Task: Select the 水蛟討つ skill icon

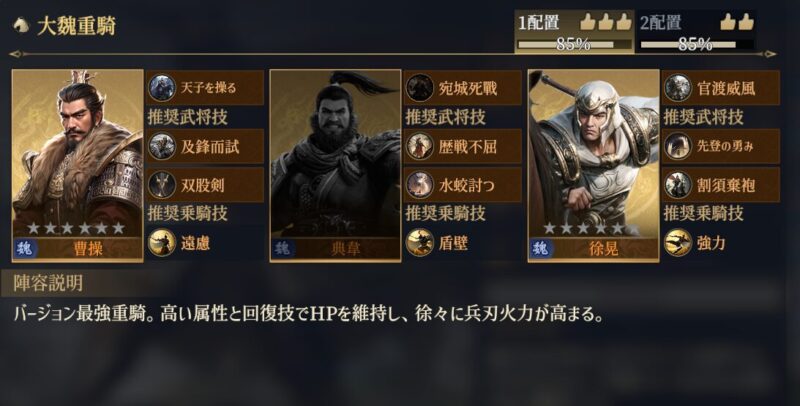Action: click(x=420, y=185)
